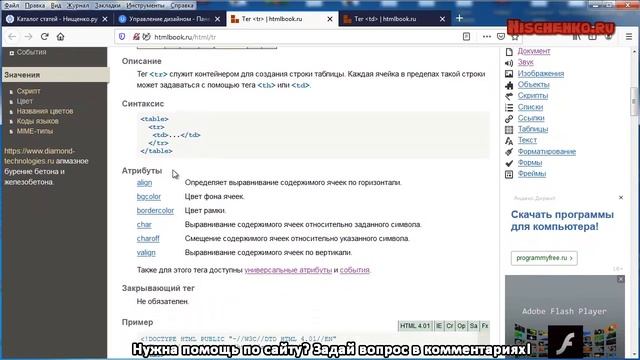Click the tracking protection shield icon

click(122, 37)
